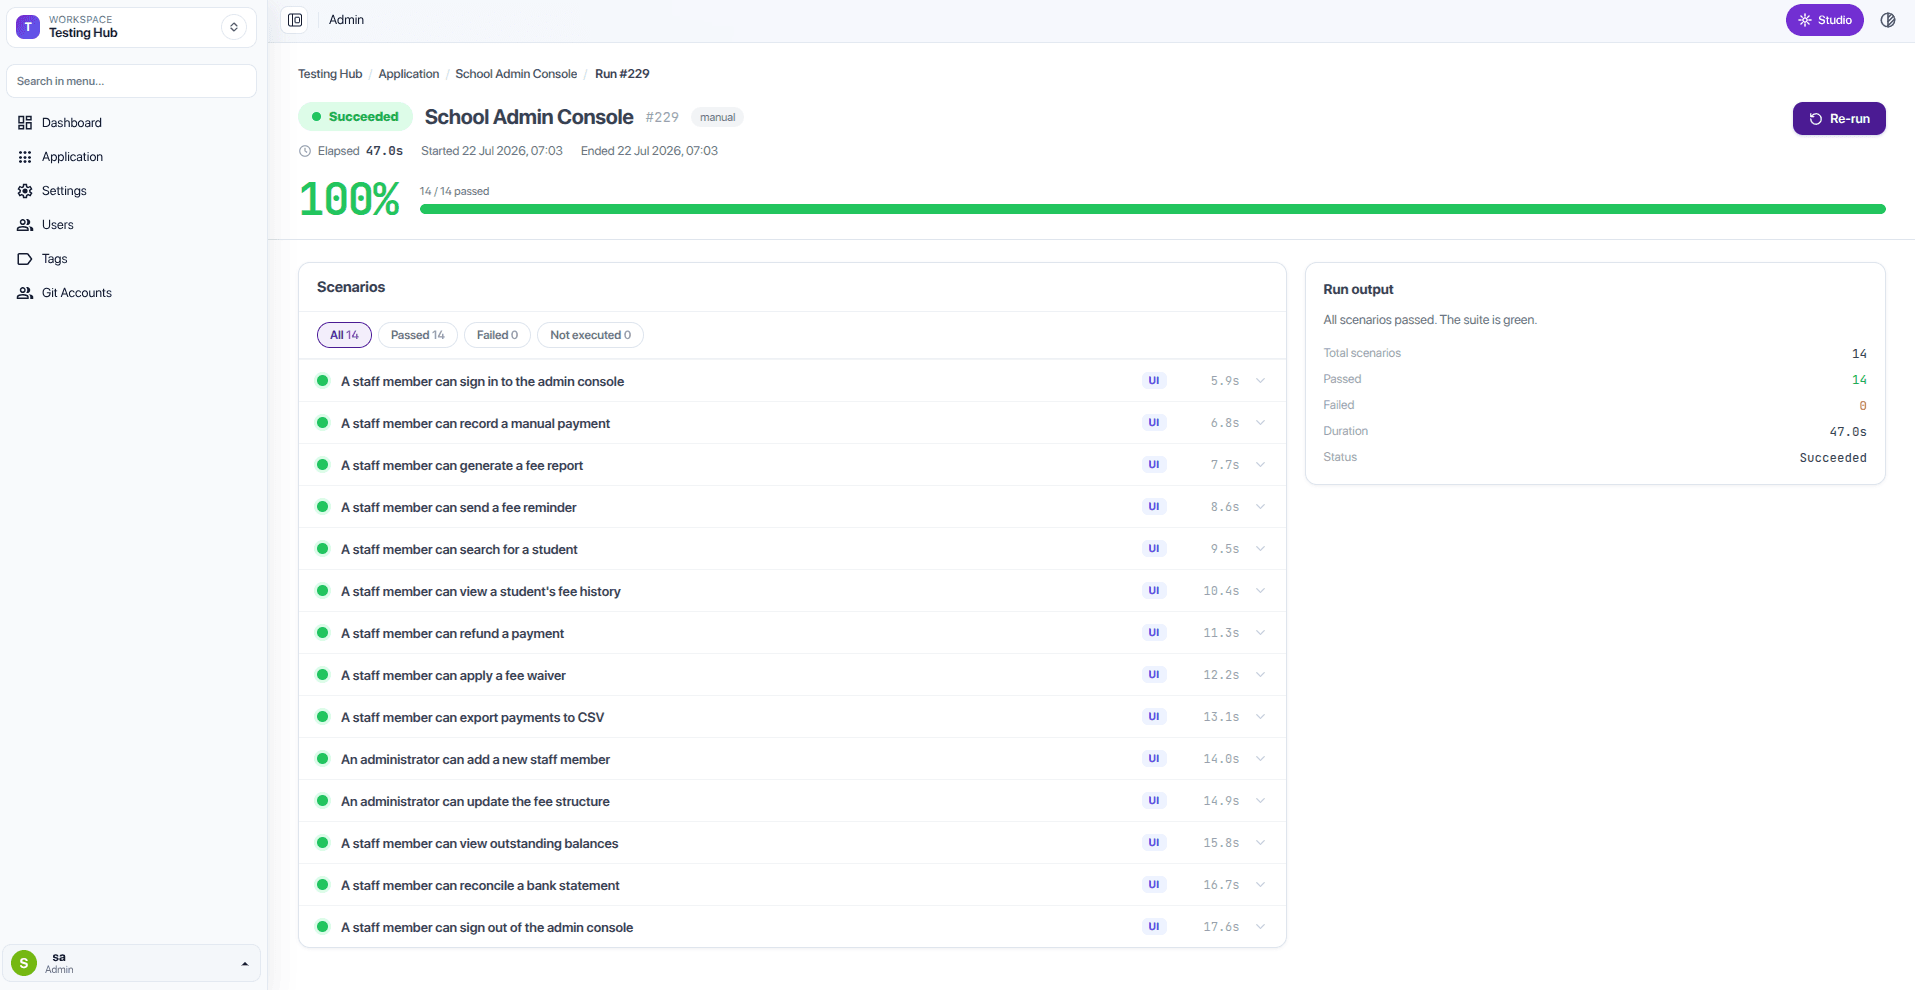Click green status dot for sign in scenario

pyautogui.click(x=323, y=381)
